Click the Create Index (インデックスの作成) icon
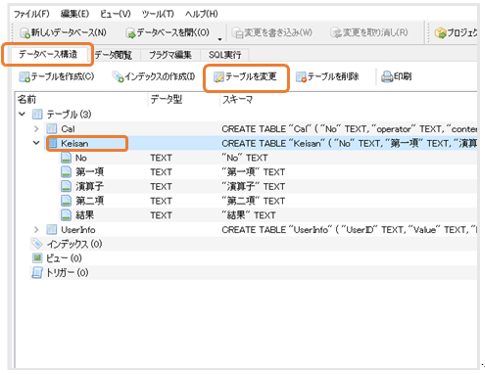This screenshot has height=375, width=485. 118,77
